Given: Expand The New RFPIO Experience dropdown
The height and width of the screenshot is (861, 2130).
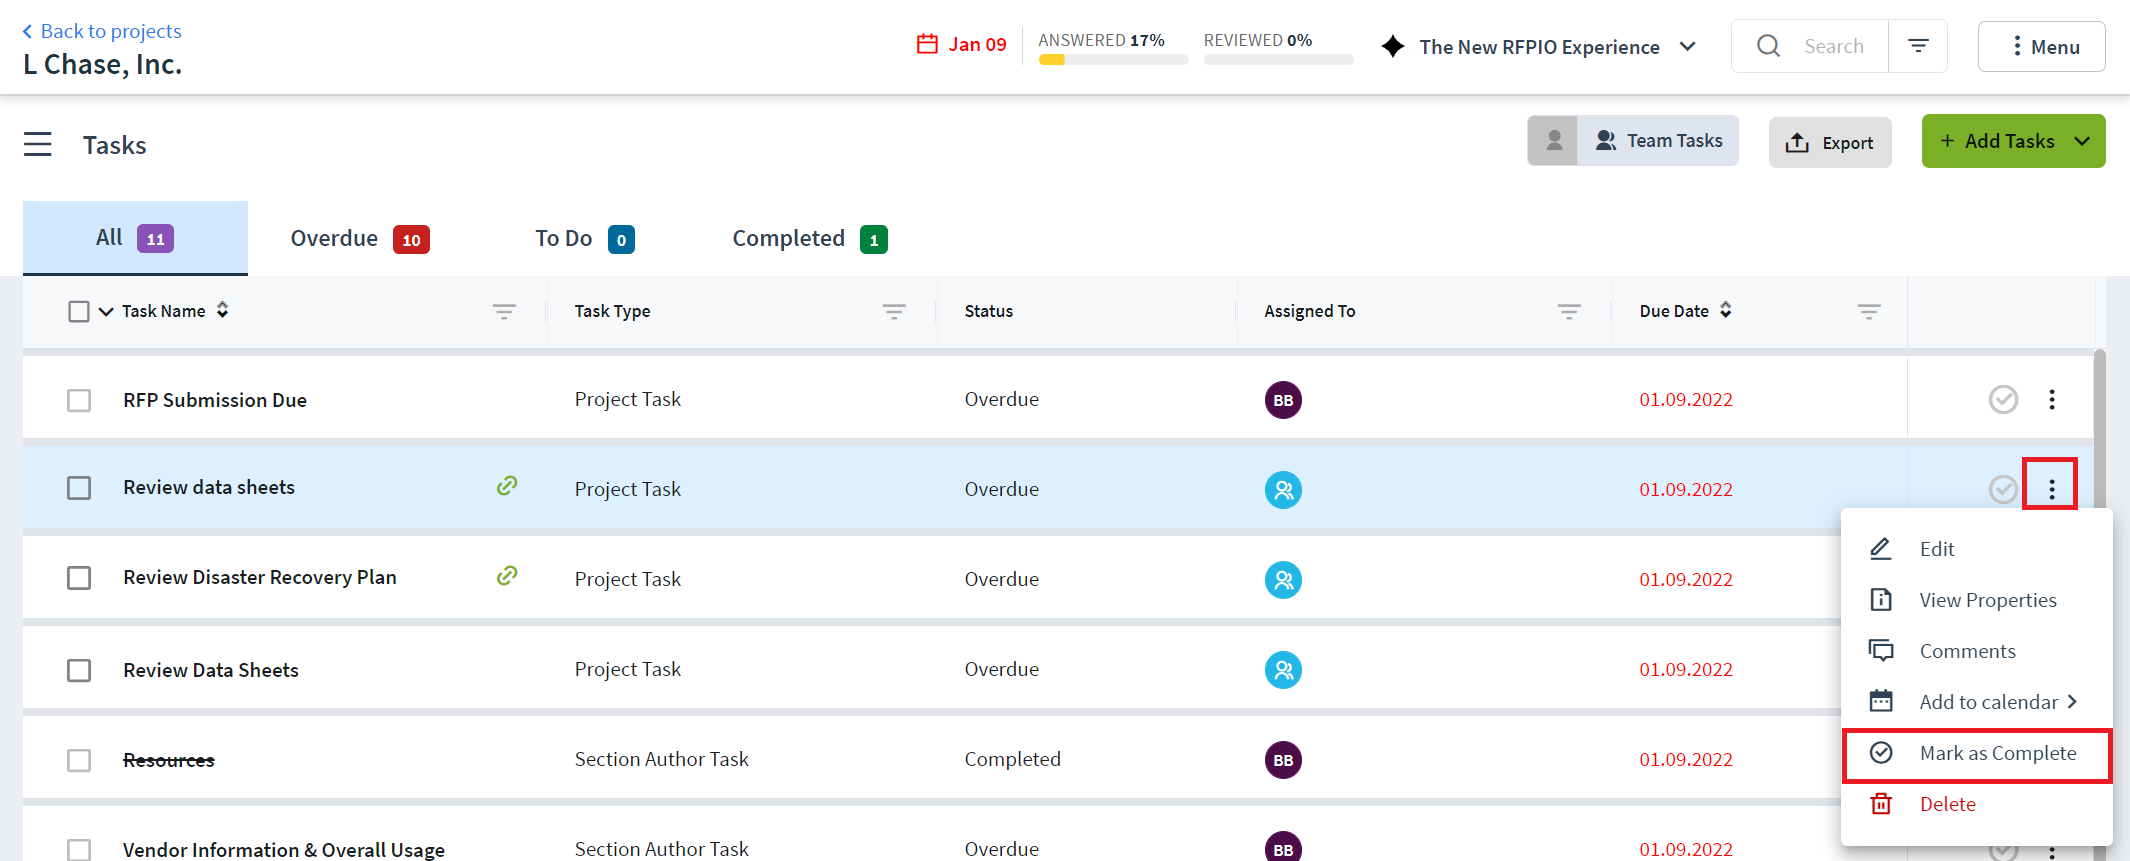Looking at the screenshot, I should [x=1688, y=46].
